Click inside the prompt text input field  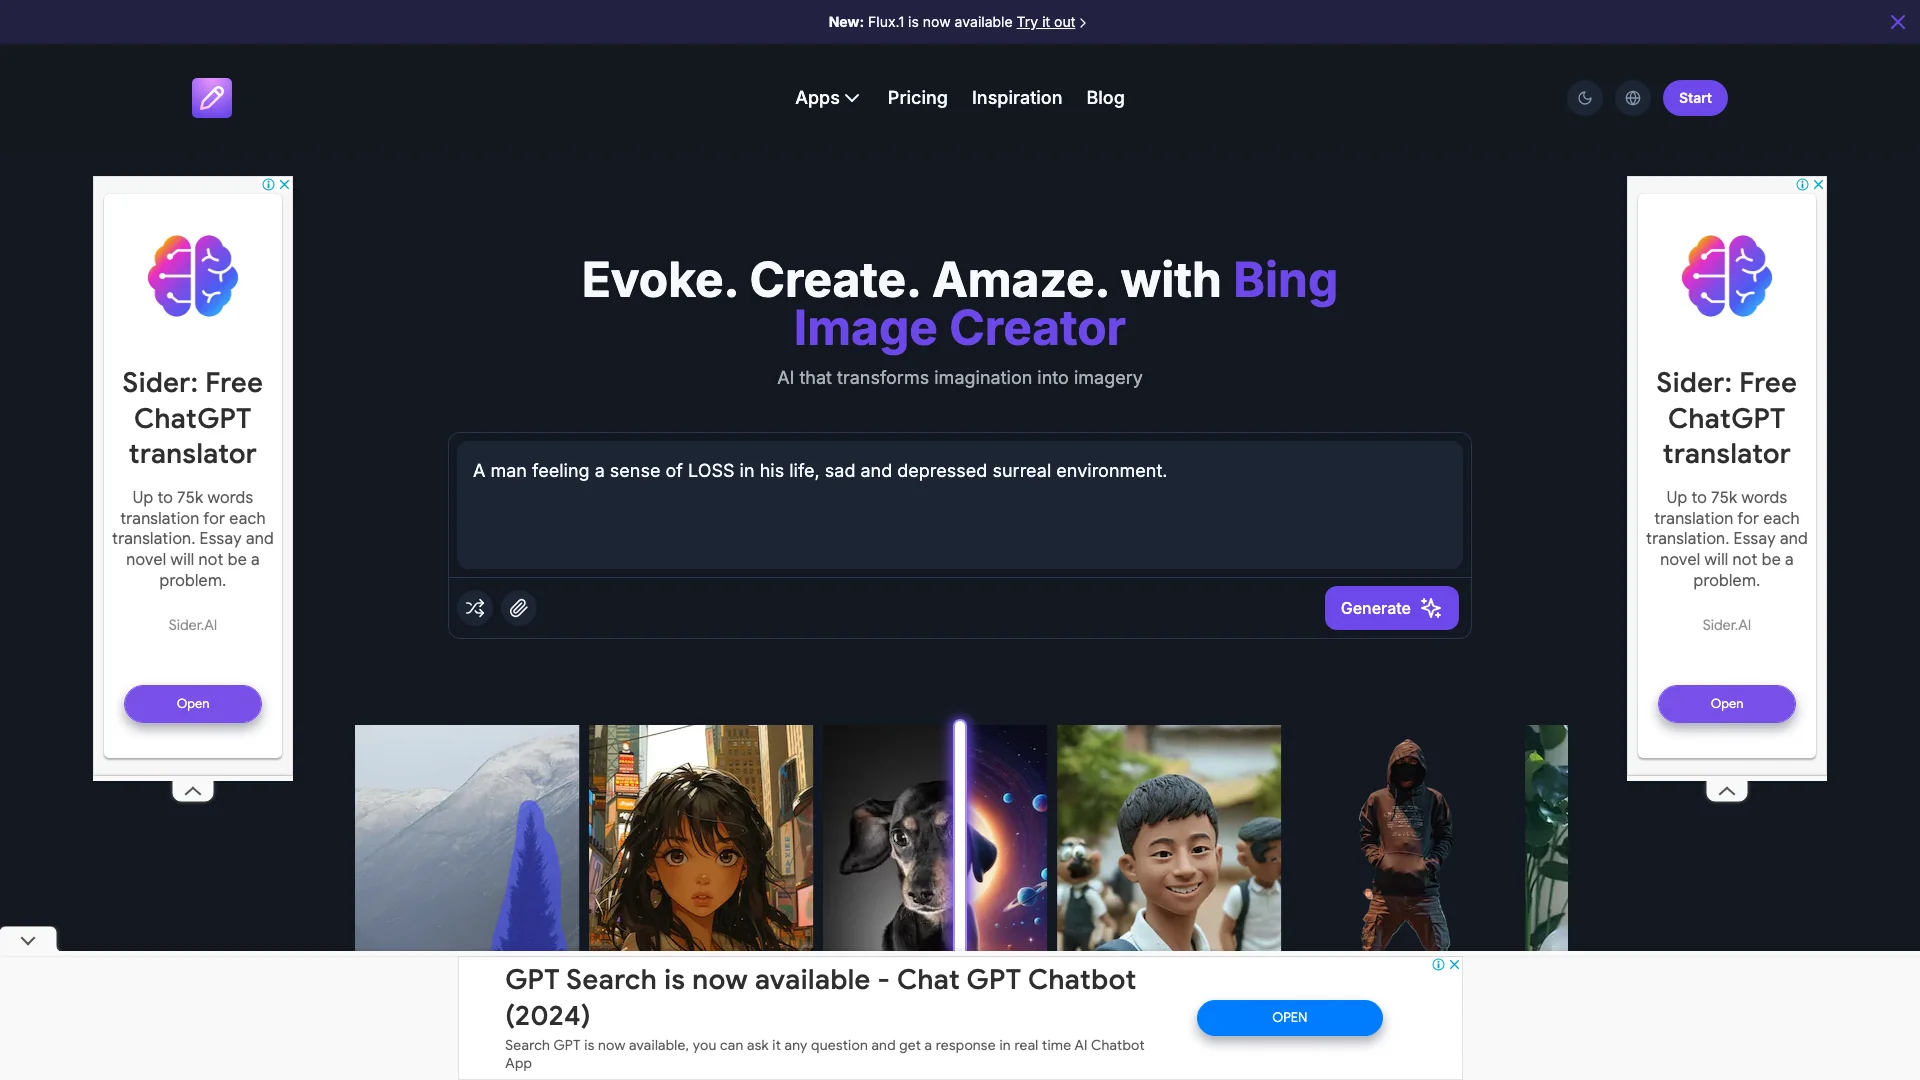(x=959, y=504)
